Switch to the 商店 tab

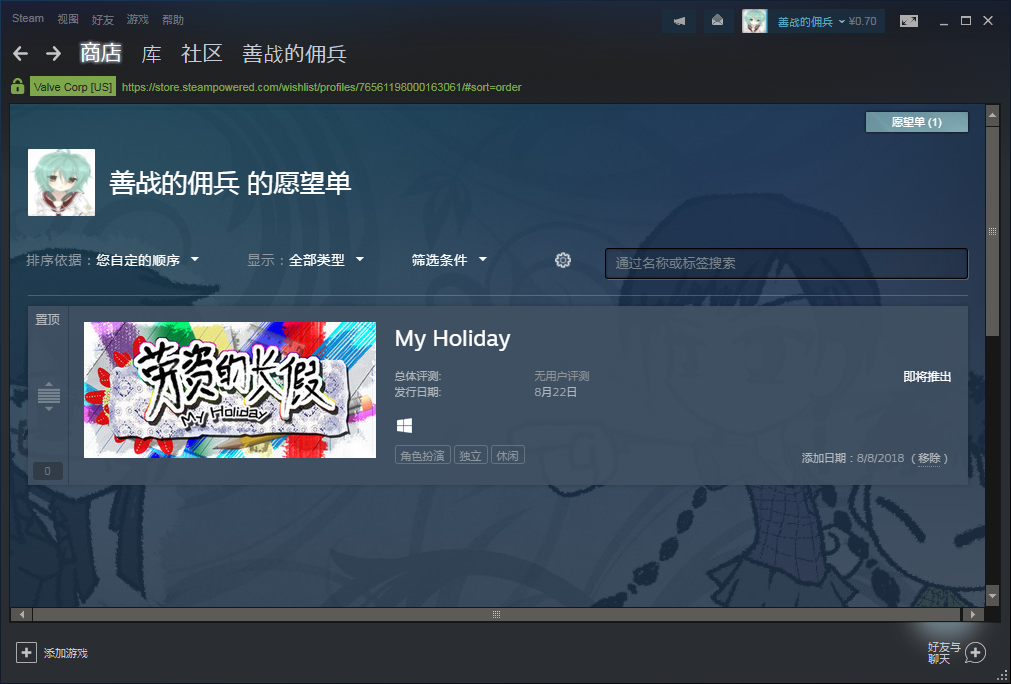point(101,54)
